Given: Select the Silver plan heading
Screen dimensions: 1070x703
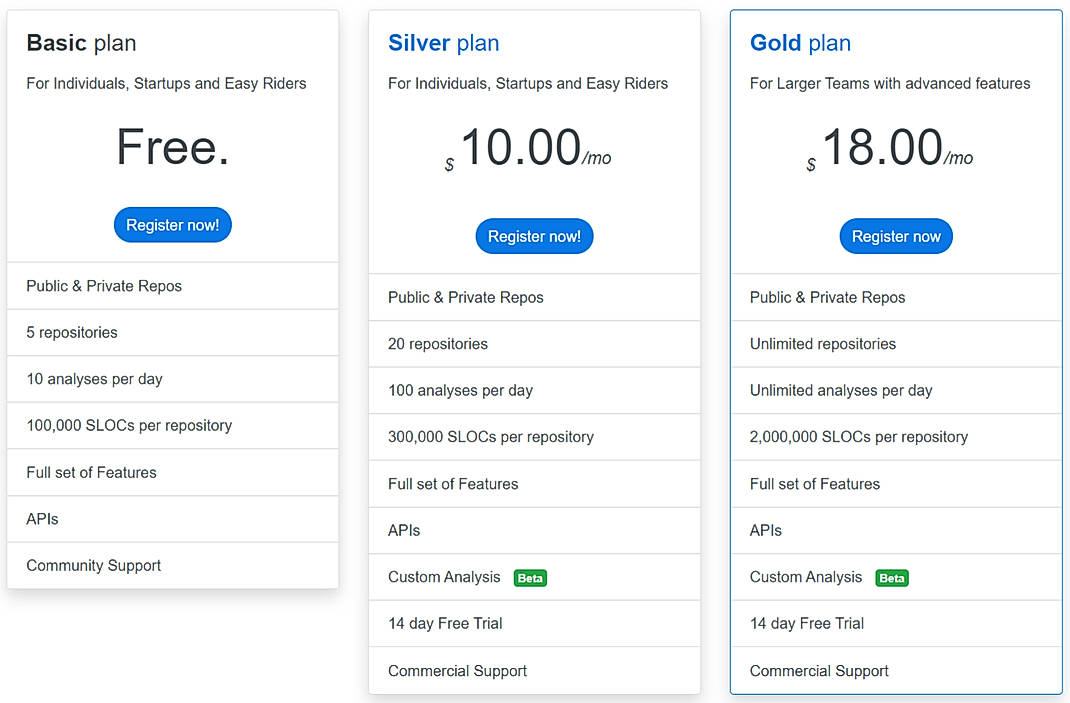Looking at the screenshot, I should coord(443,43).
